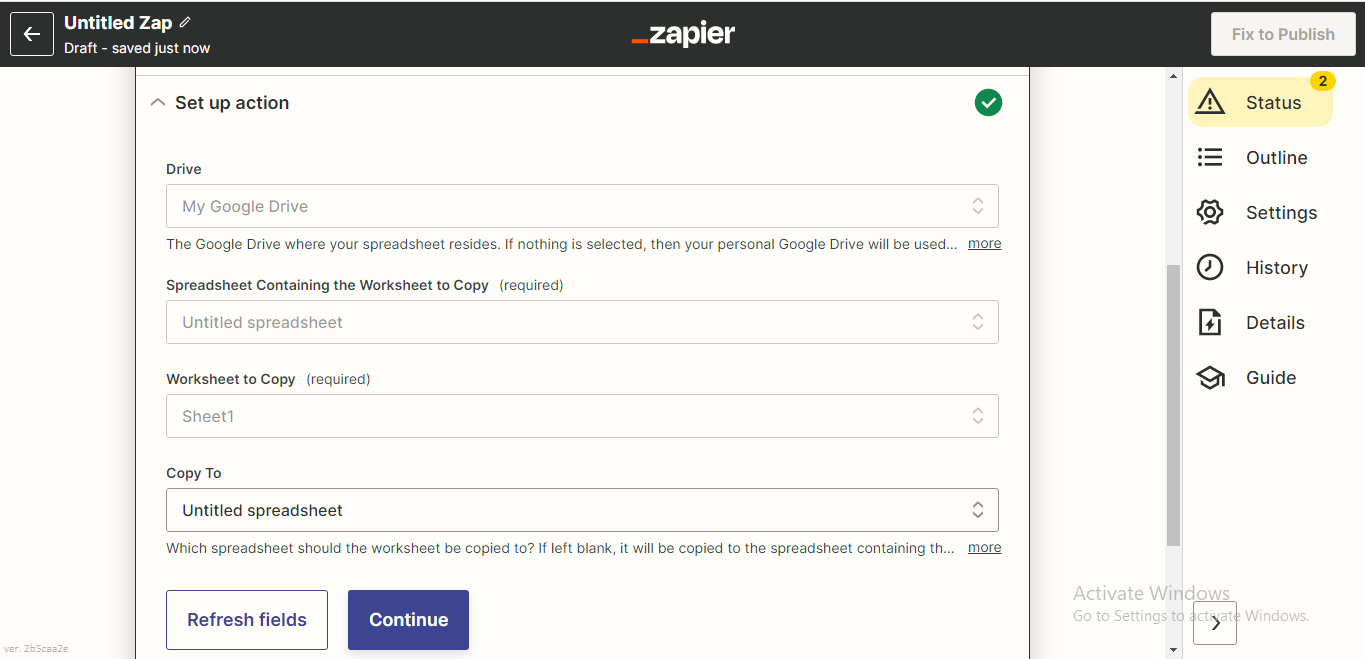The height and width of the screenshot is (659, 1365).
Task: Open the Drive dropdown
Action: [582, 206]
